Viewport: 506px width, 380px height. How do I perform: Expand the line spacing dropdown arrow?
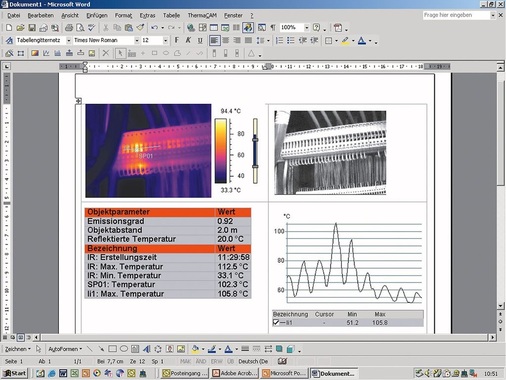(268, 41)
